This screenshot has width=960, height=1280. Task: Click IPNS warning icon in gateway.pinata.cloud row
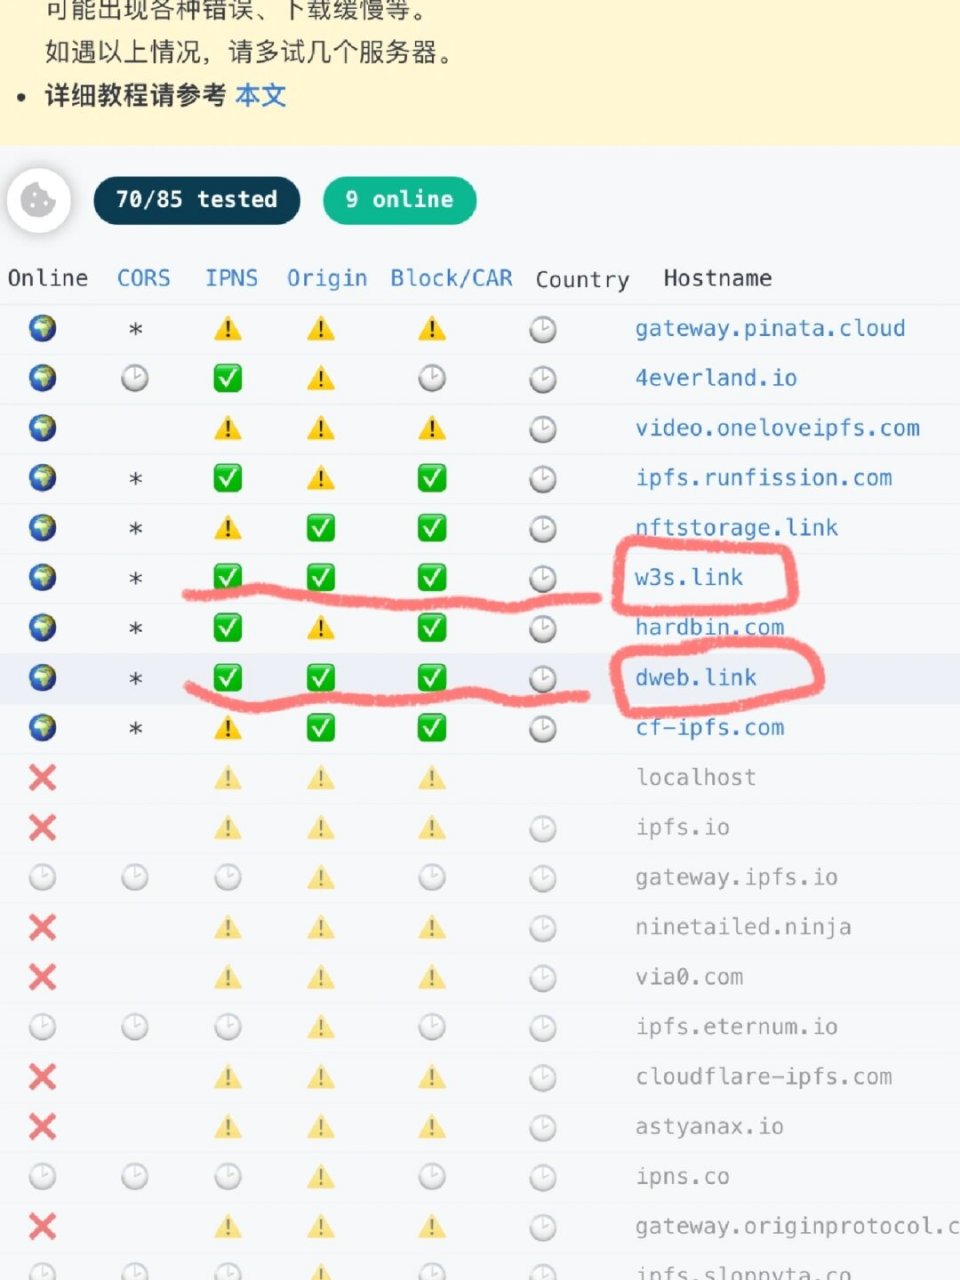[228, 328]
